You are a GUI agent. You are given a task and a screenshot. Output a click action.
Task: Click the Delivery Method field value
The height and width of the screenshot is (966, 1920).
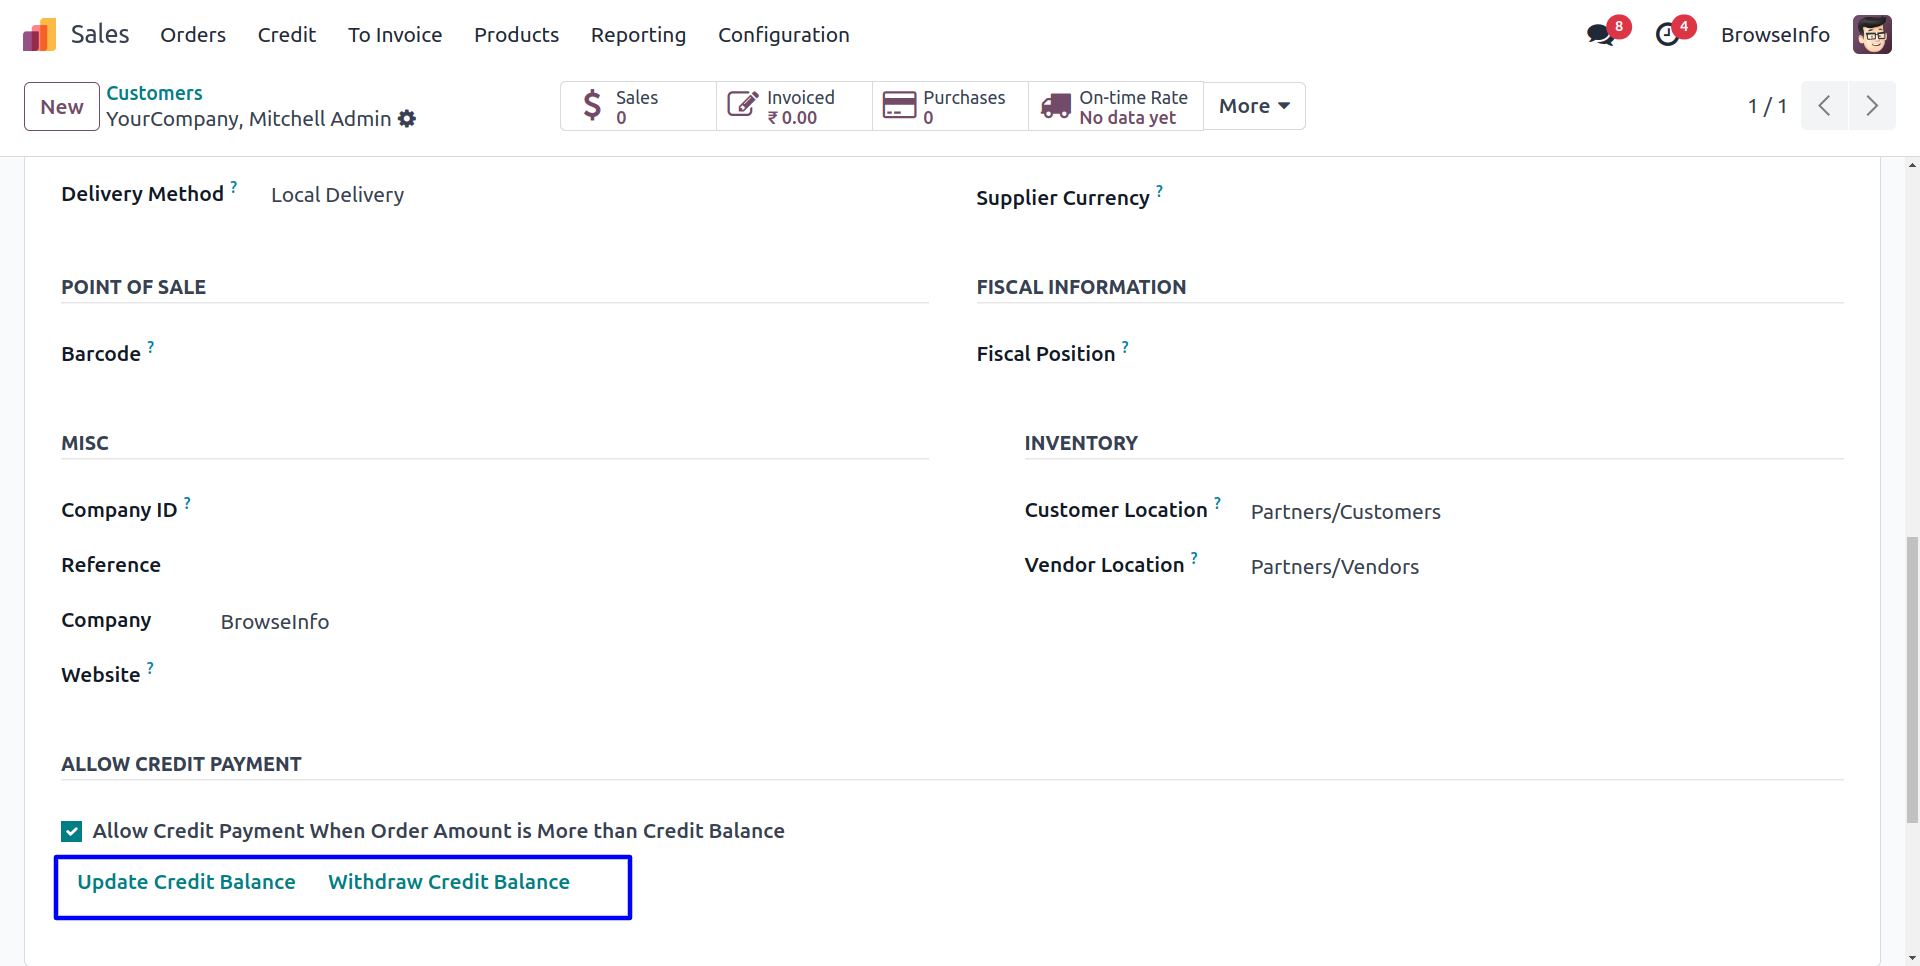point(337,195)
